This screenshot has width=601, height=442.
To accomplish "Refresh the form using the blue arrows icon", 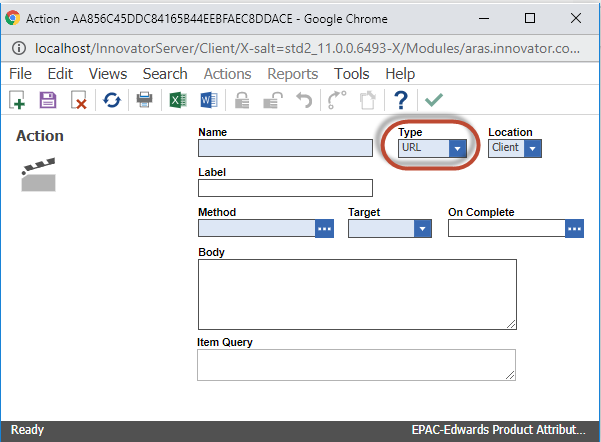I will 112,100.
